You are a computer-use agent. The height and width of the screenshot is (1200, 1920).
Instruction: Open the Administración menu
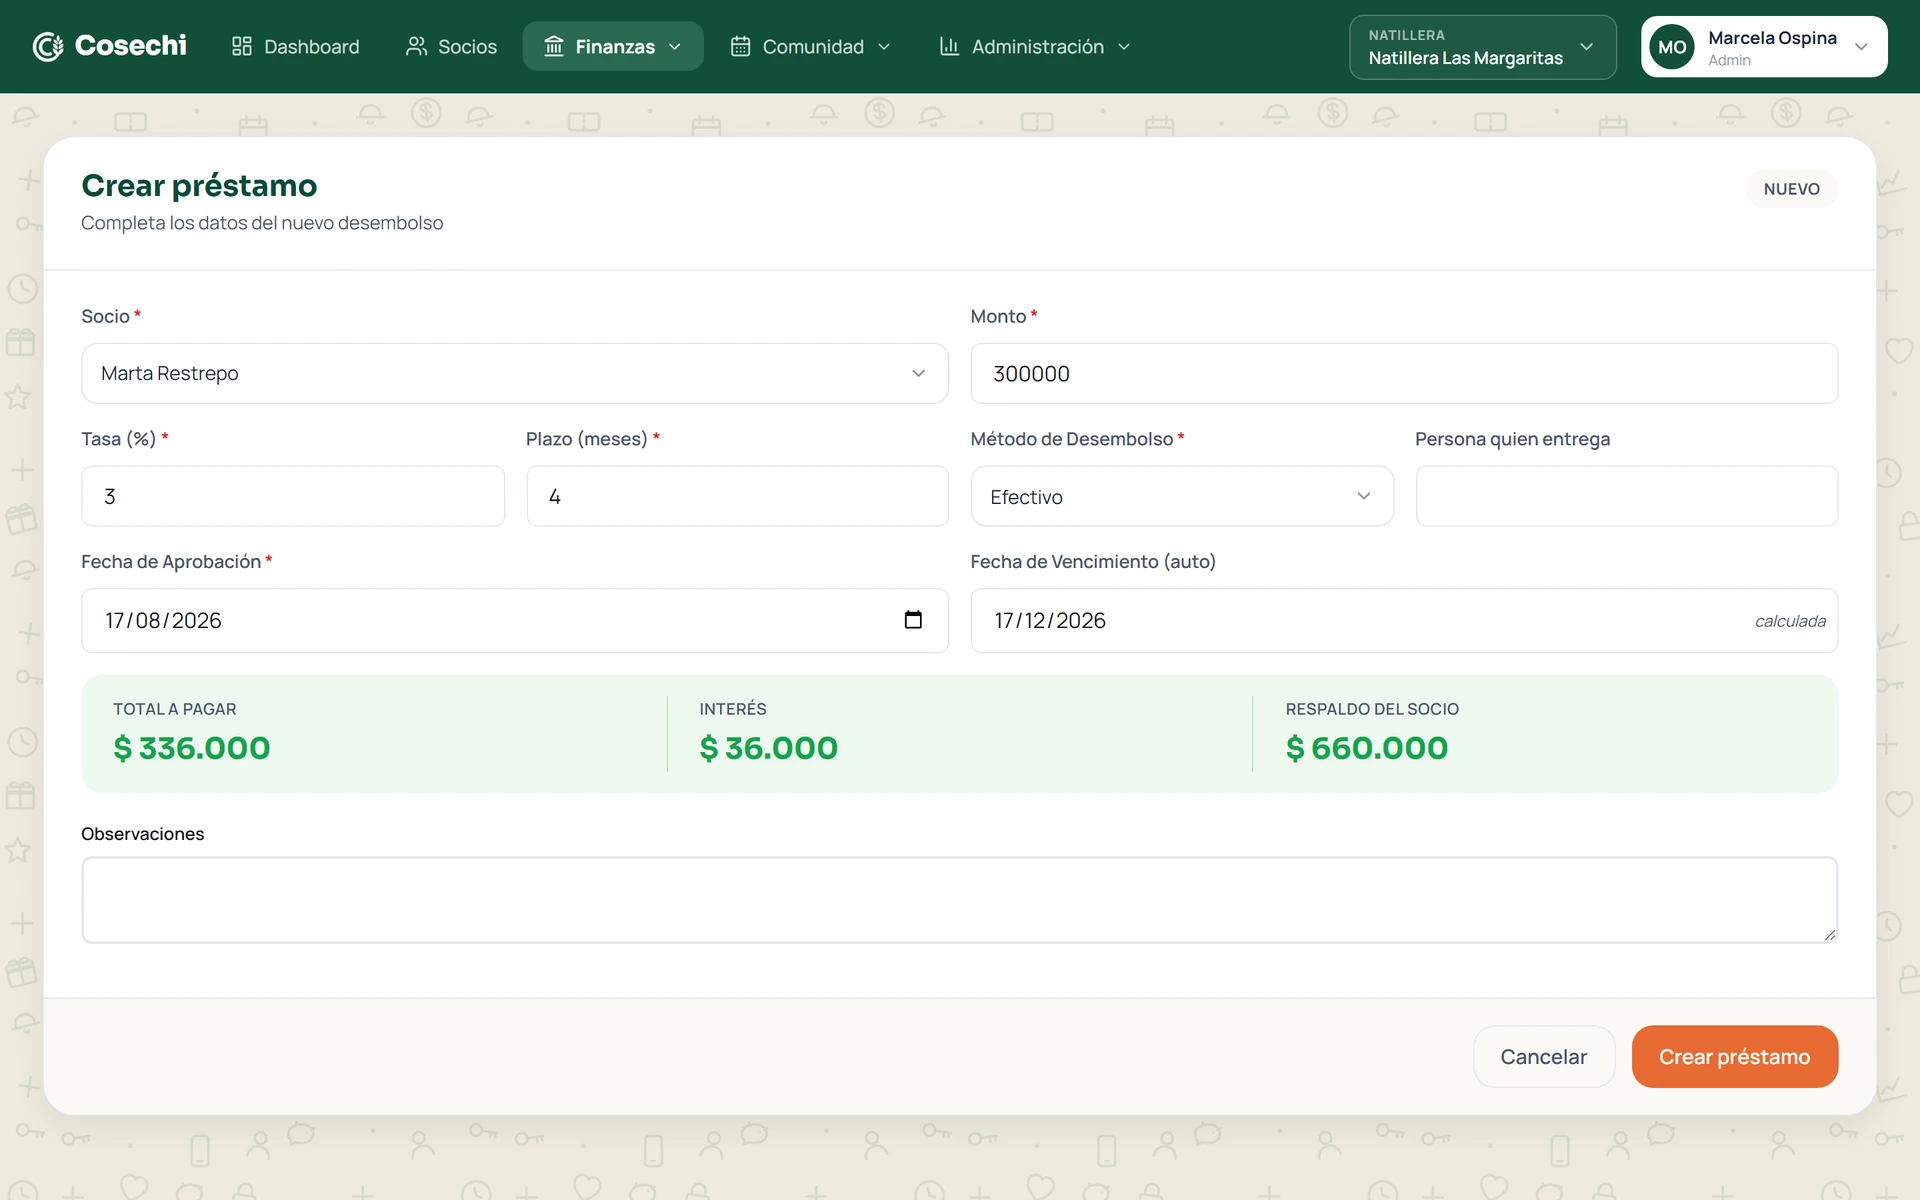[x=1035, y=46]
